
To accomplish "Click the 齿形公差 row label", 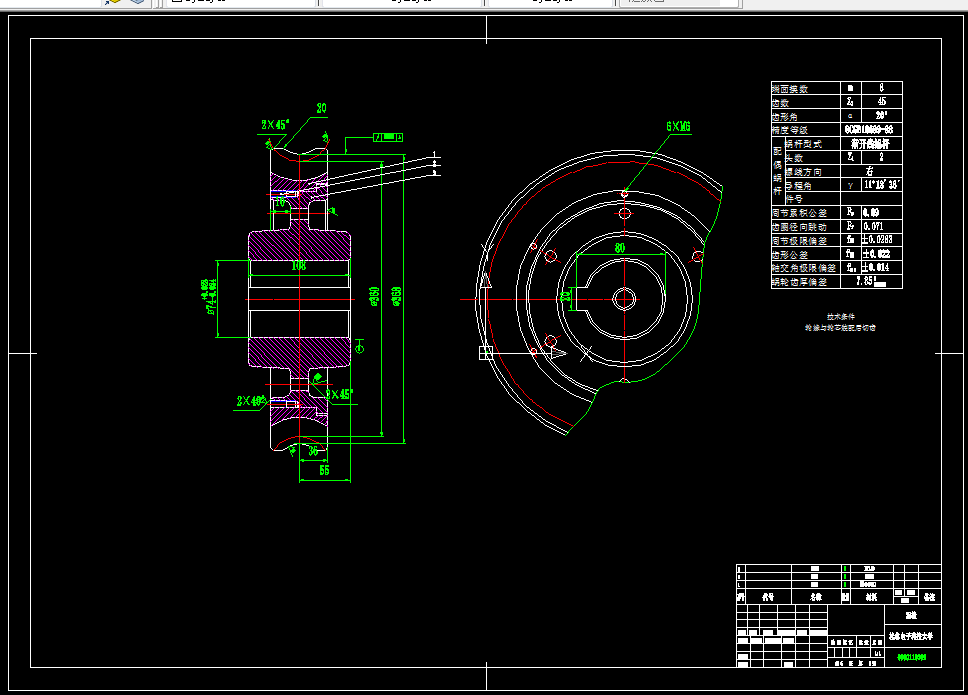I will click(790, 254).
